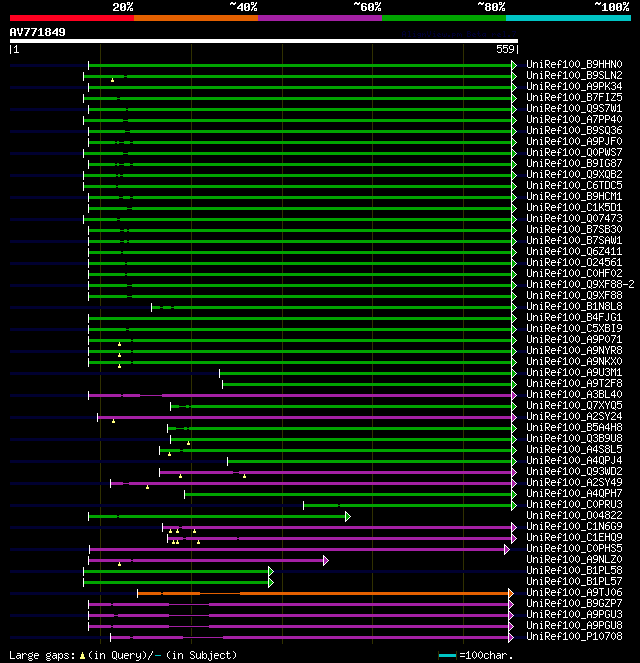Click the cyan 100char scale marker
Viewport: 640px width, 663px height.
click(x=447, y=655)
